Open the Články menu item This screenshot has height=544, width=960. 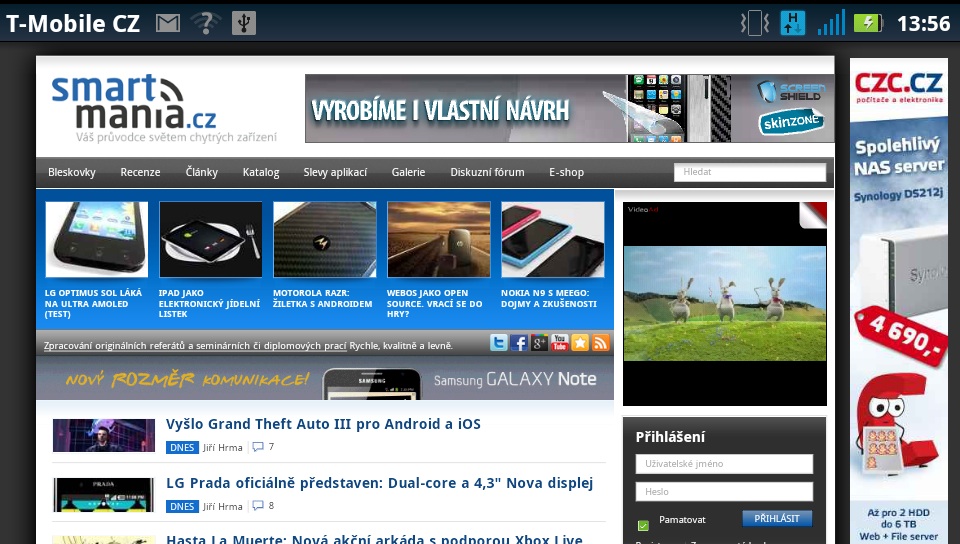[x=201, y=173]
